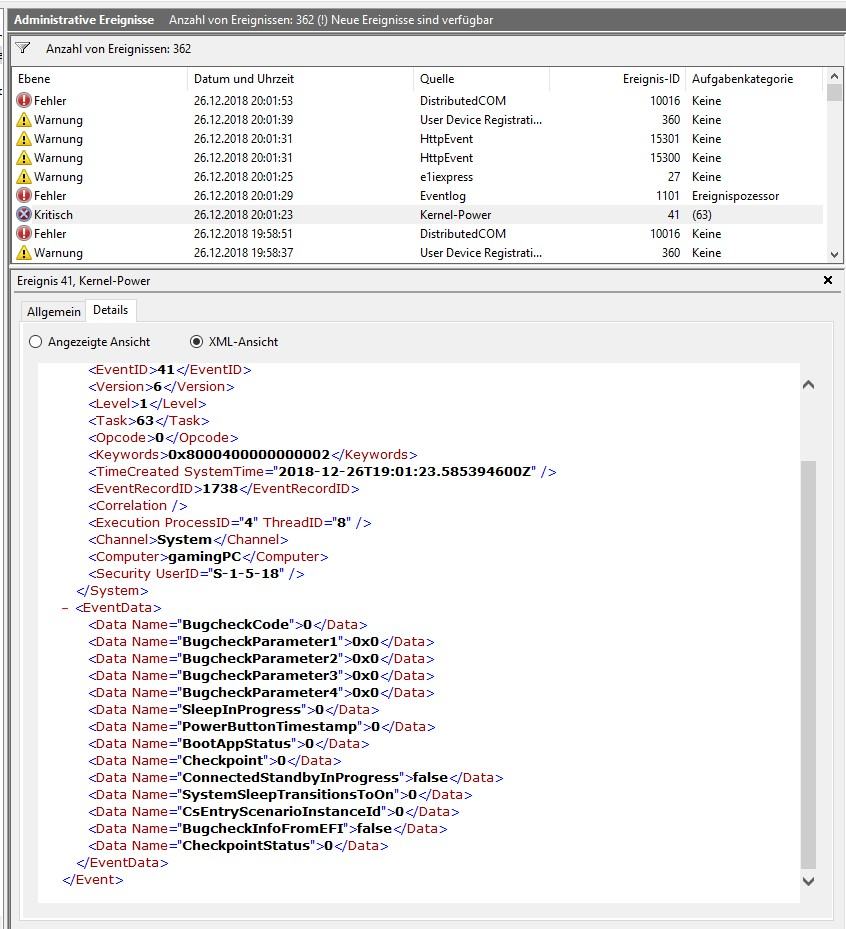
Task: Click the SleepInProgress data line
Action: [233, 710]
